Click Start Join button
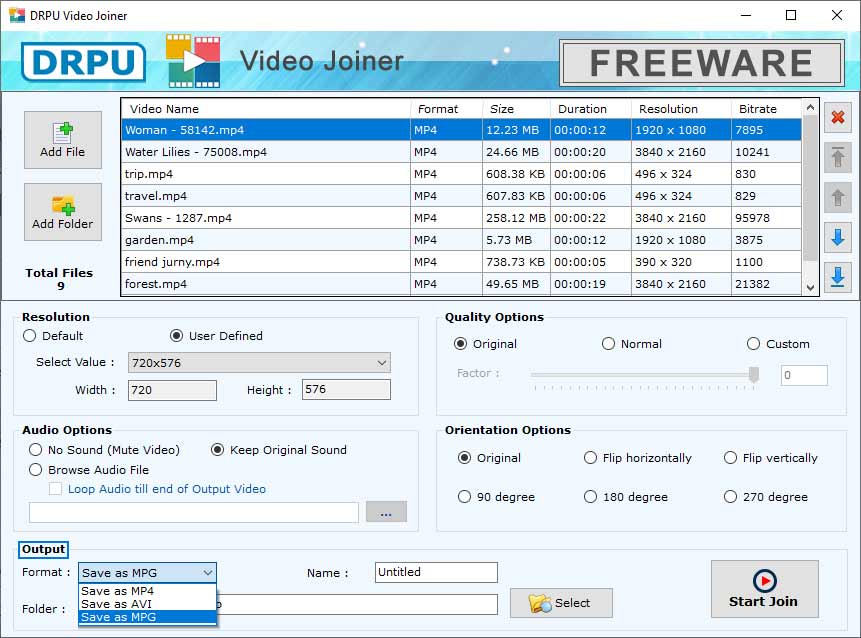 pos(764,589)
